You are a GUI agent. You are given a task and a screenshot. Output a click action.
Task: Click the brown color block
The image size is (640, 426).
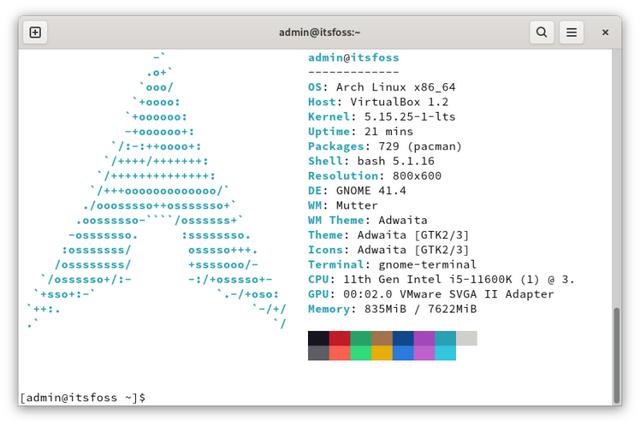click(x=382, y=338)
